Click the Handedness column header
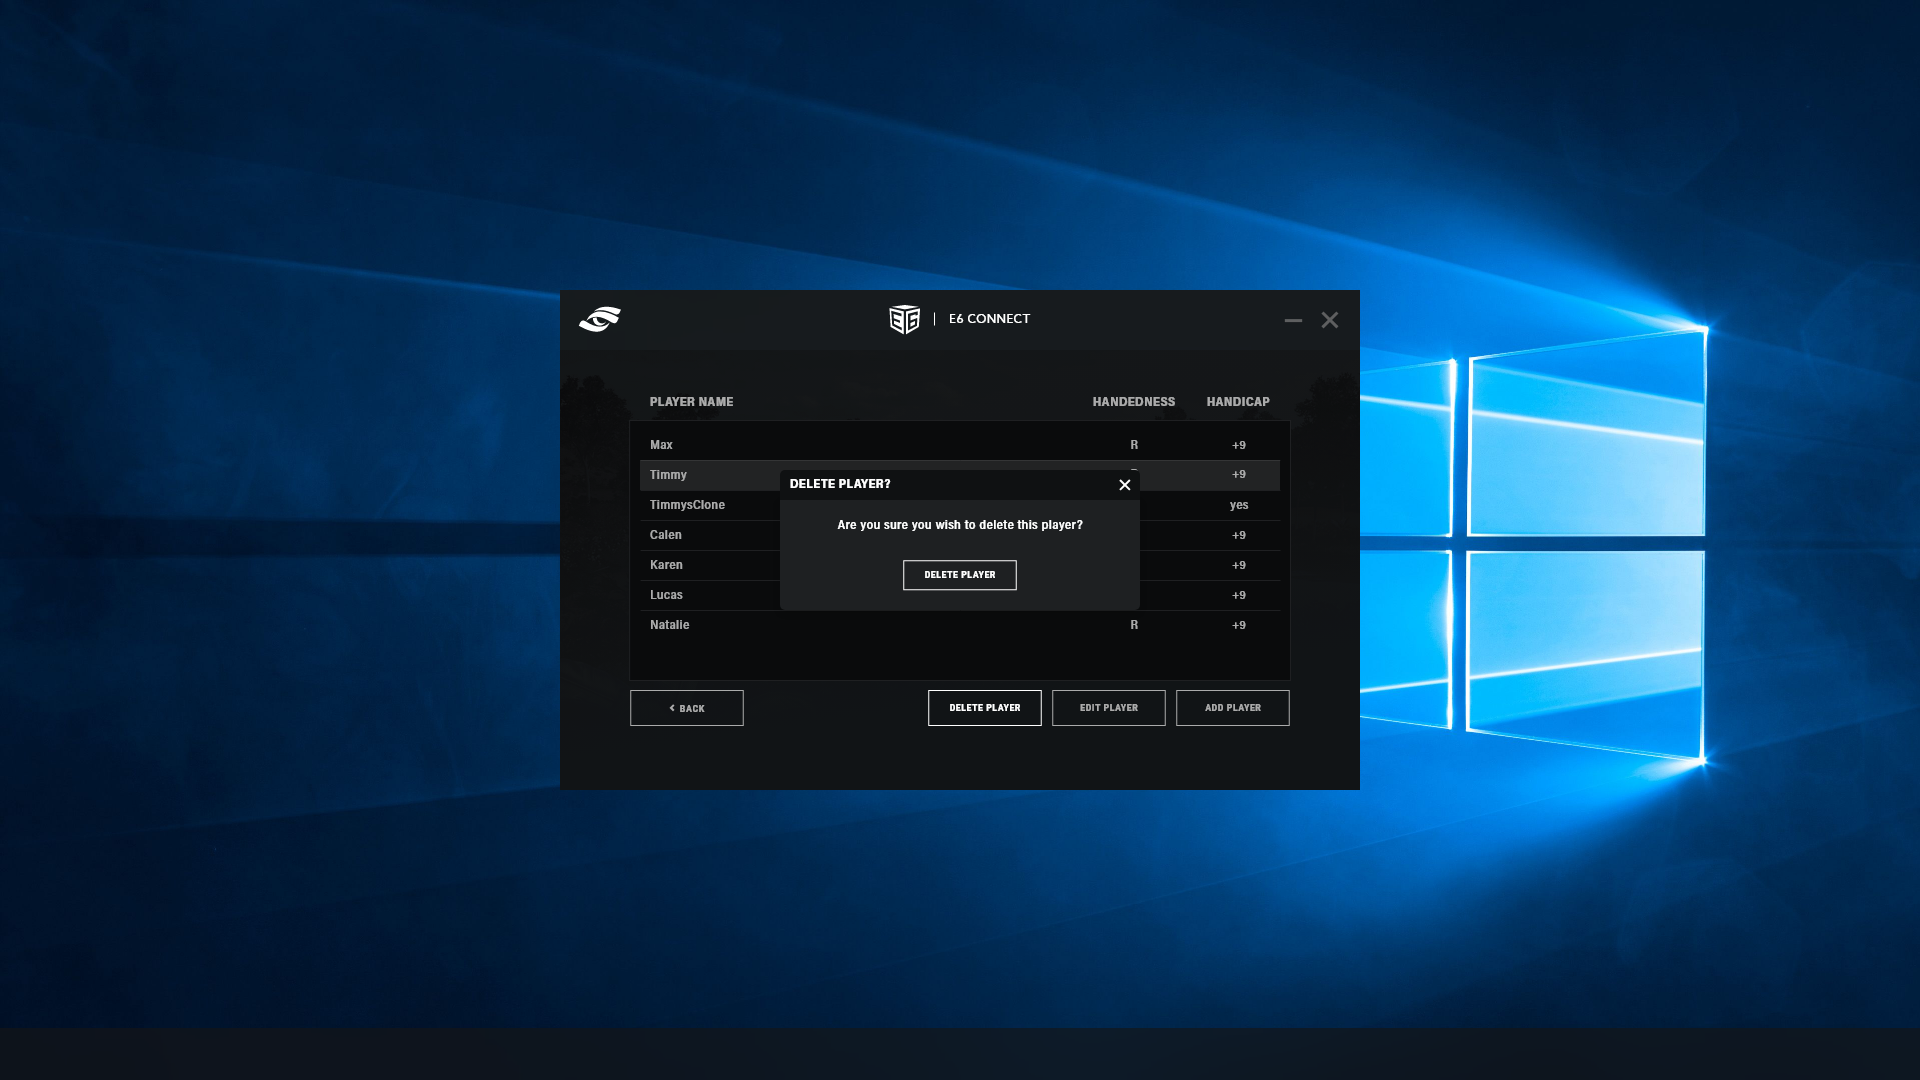The width and height of the screenshot is (1920, 1080). pyautogui.click(x=1133, y=402)
